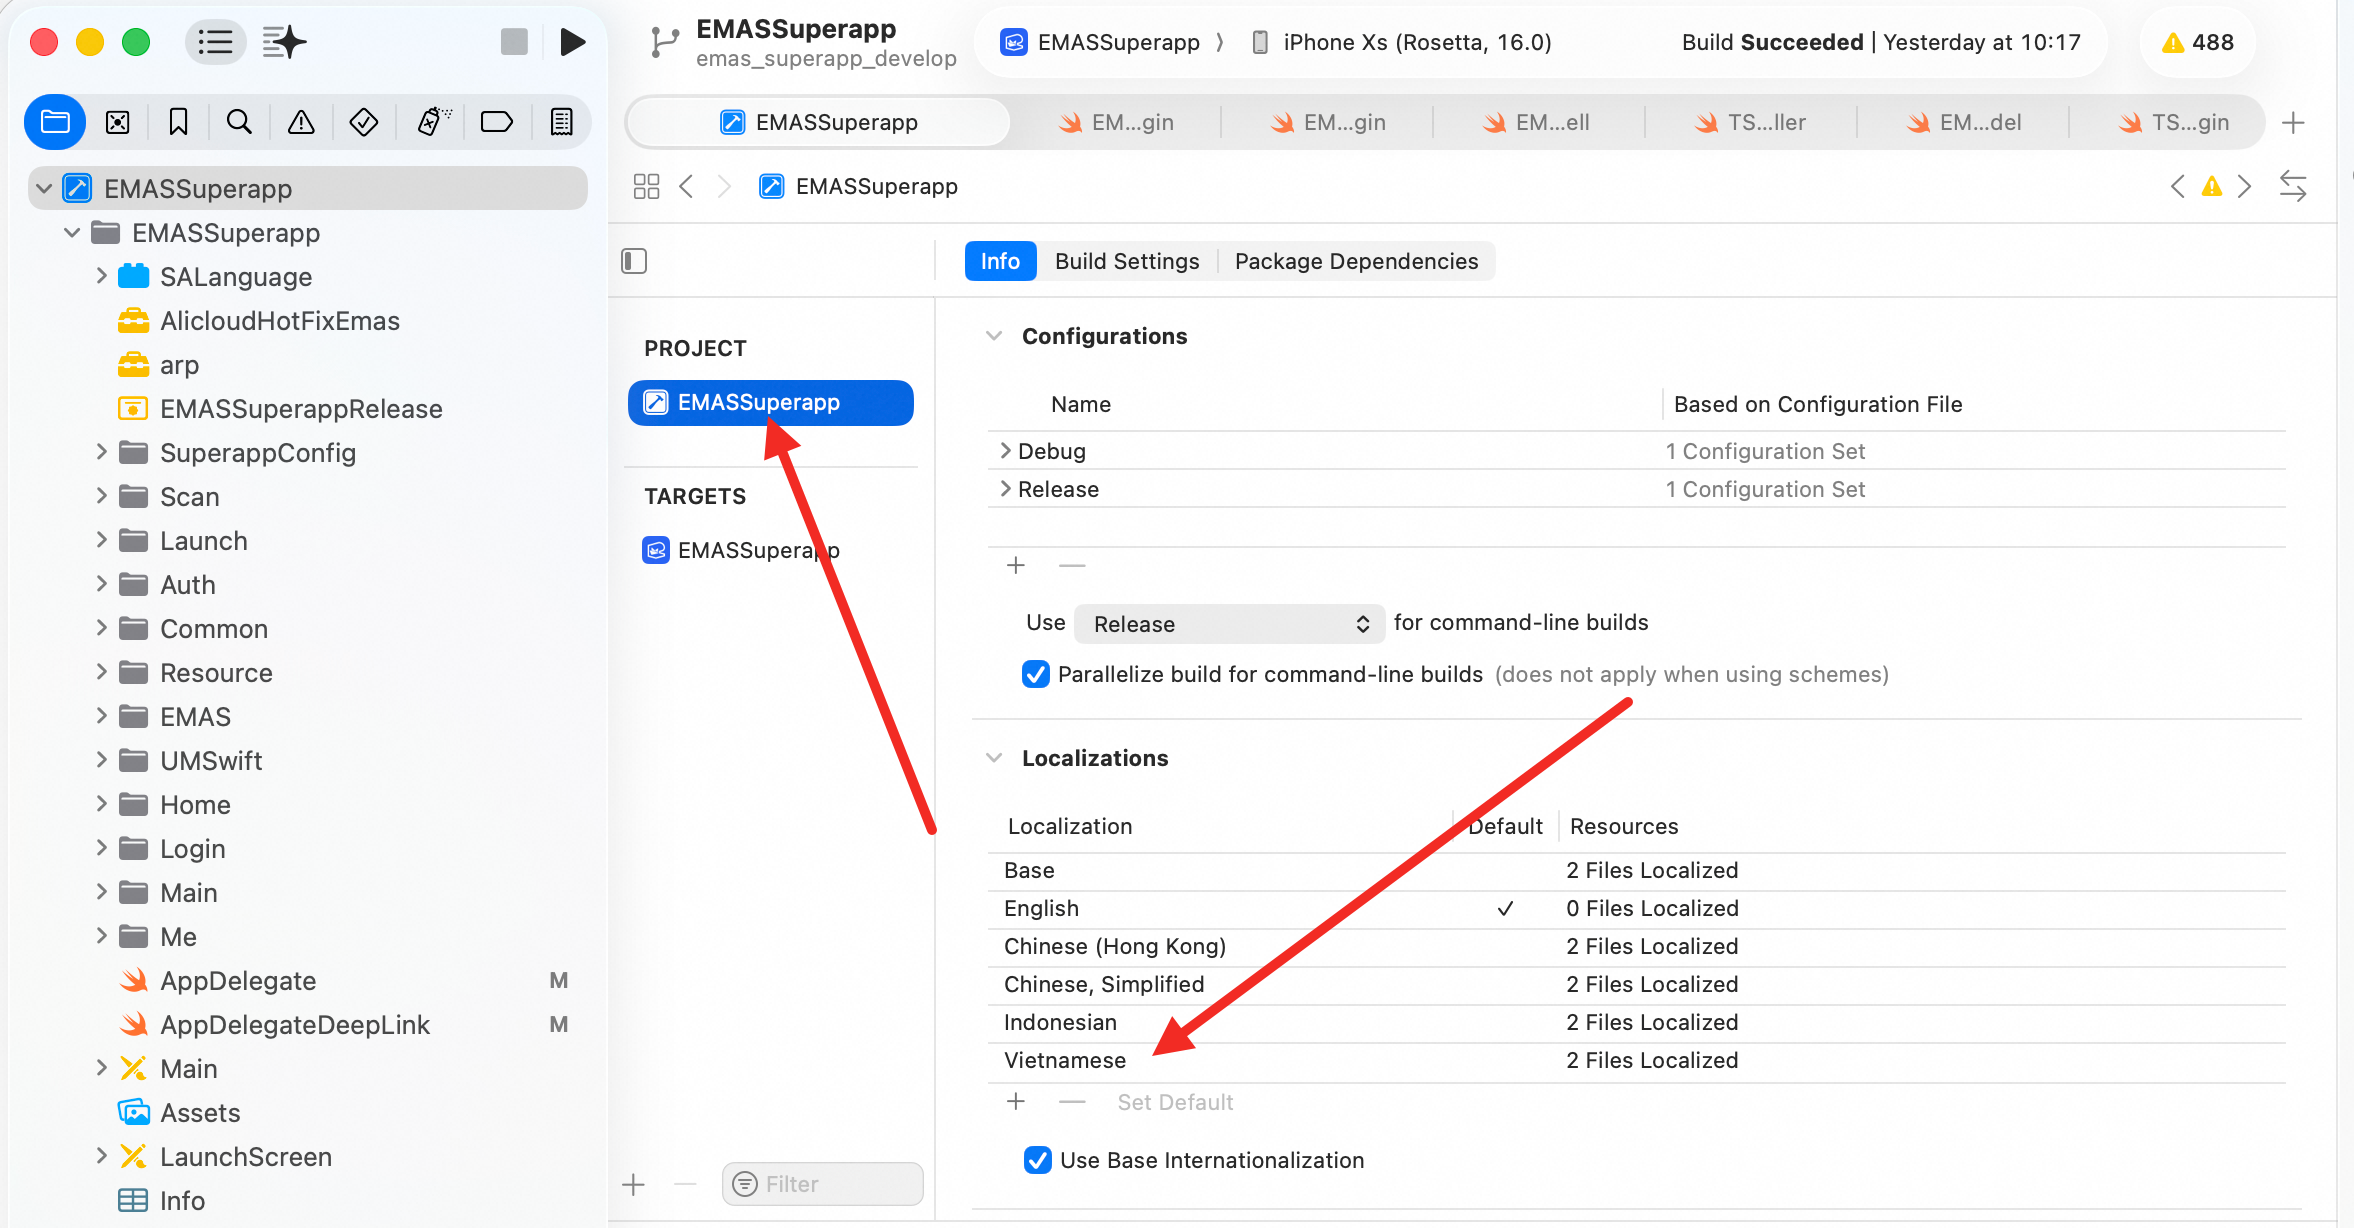
Task: Hide the project and targets list
Action: [x=634, y=261]
